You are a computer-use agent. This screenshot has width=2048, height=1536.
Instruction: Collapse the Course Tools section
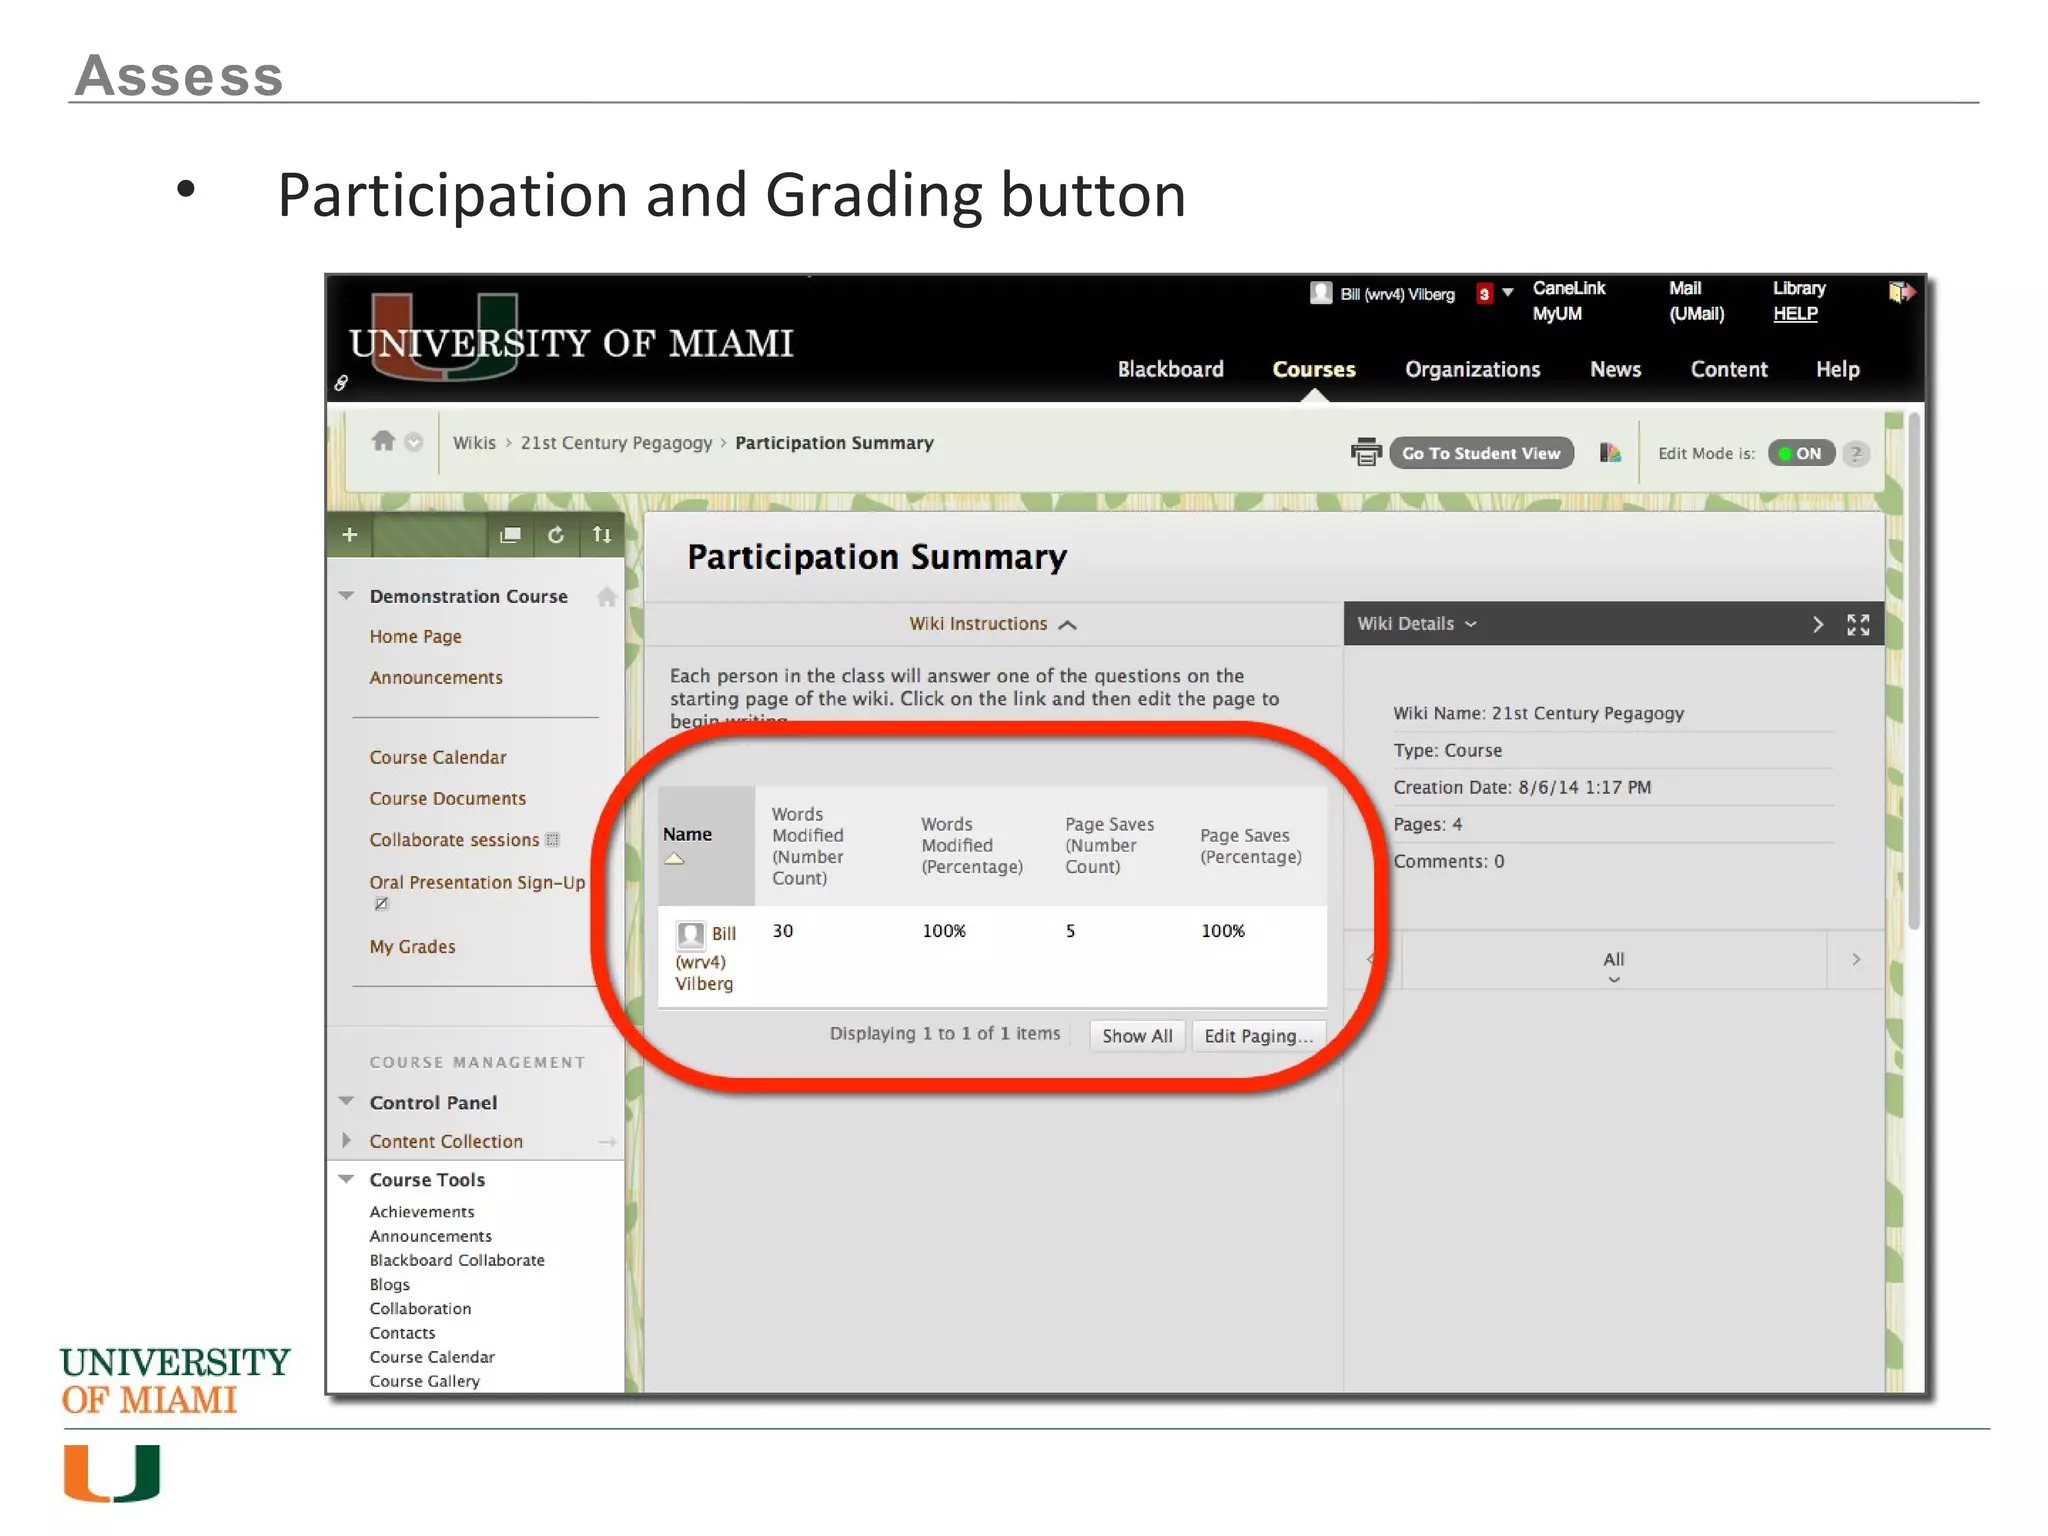[347, 1180]
